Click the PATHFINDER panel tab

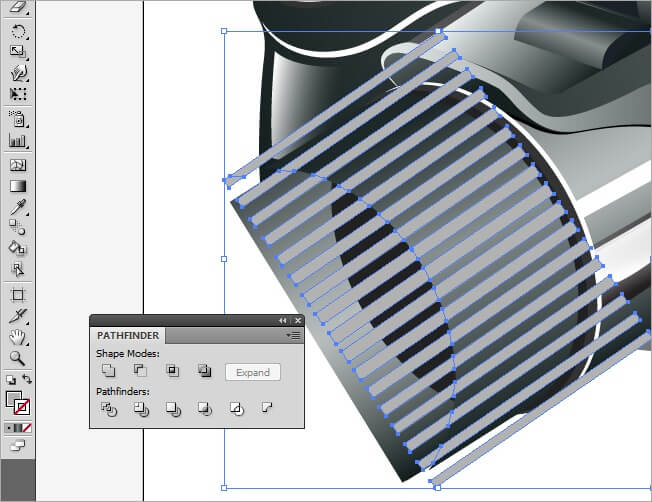coord(127,336)
